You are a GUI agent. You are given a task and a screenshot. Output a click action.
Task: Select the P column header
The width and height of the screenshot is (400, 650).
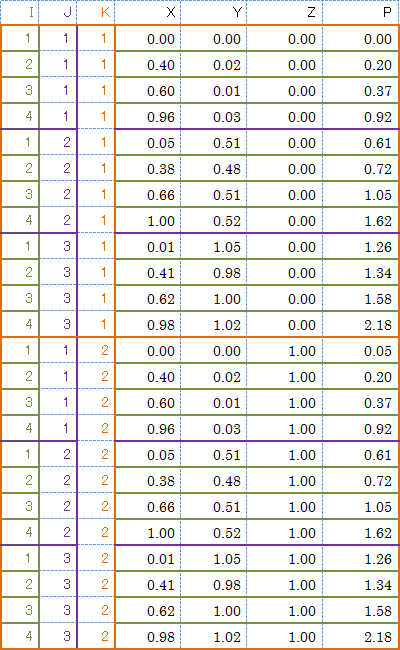pyautogui.click(x=361, y=12)
